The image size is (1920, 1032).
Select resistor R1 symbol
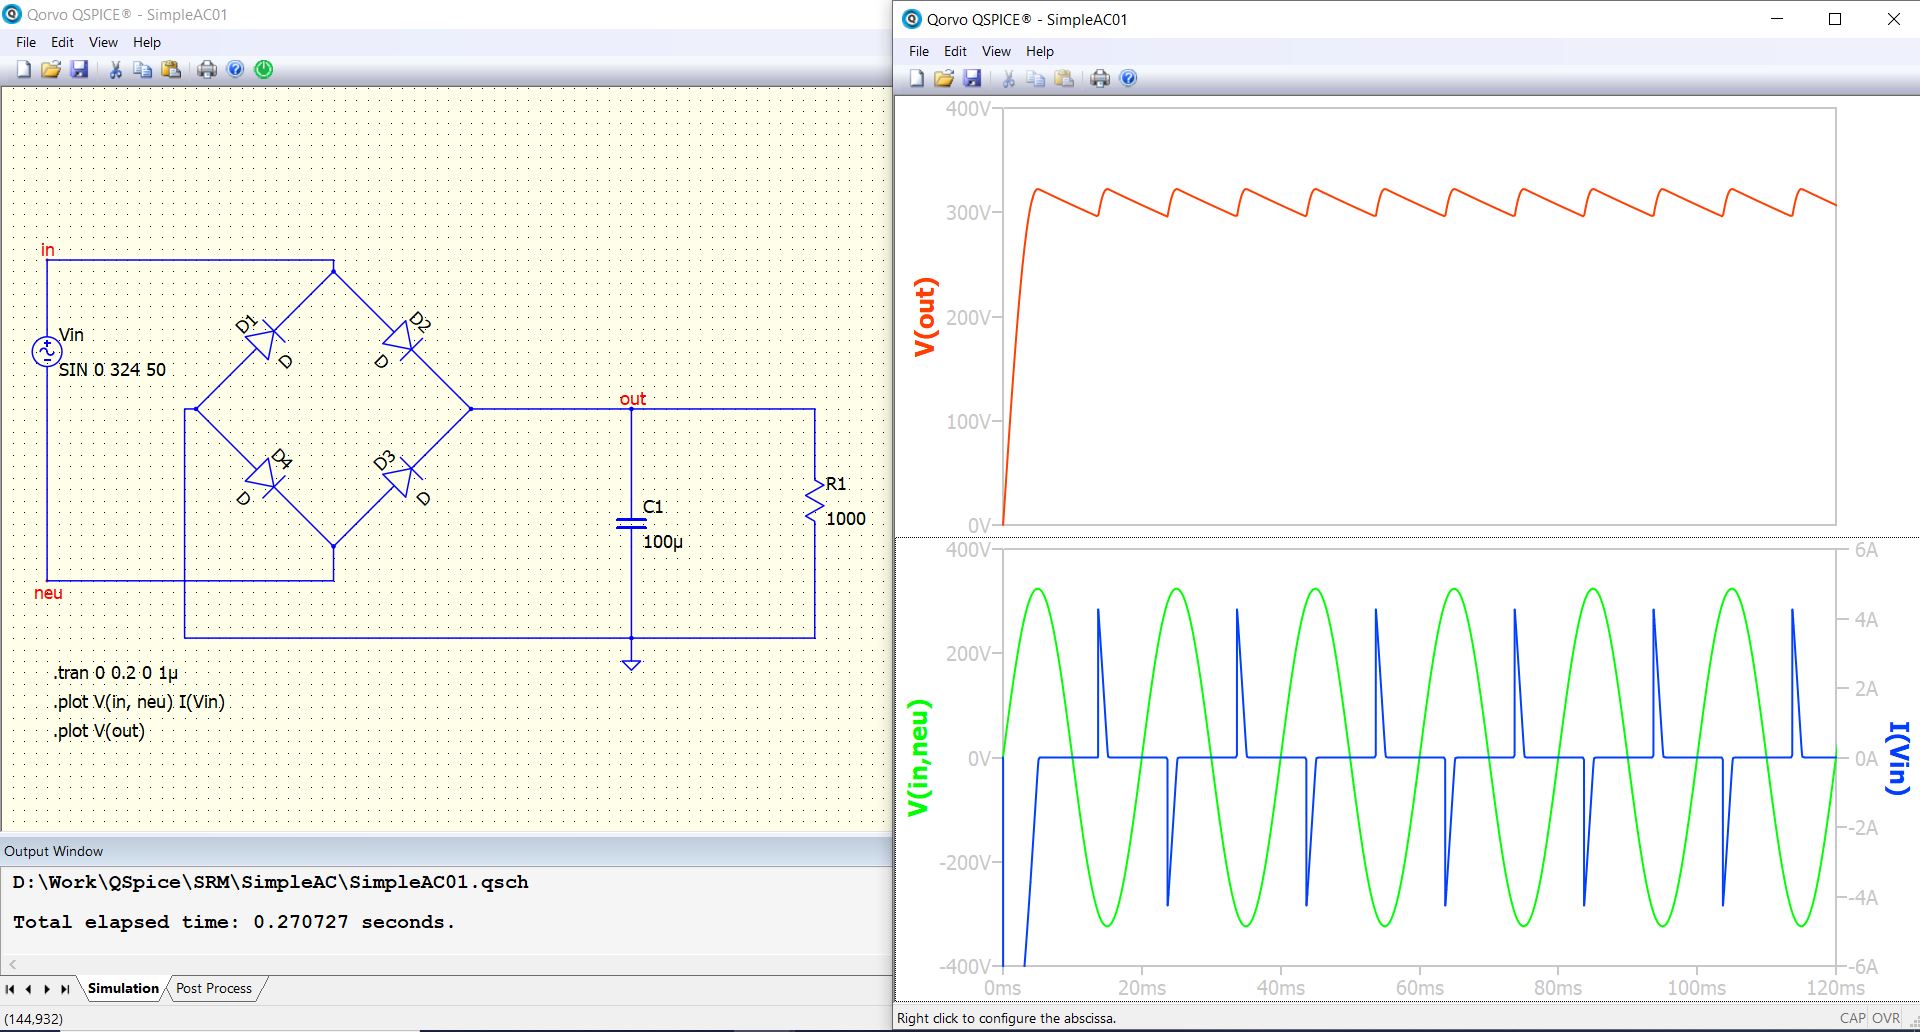pyautogui.click(x=815, y=501)
